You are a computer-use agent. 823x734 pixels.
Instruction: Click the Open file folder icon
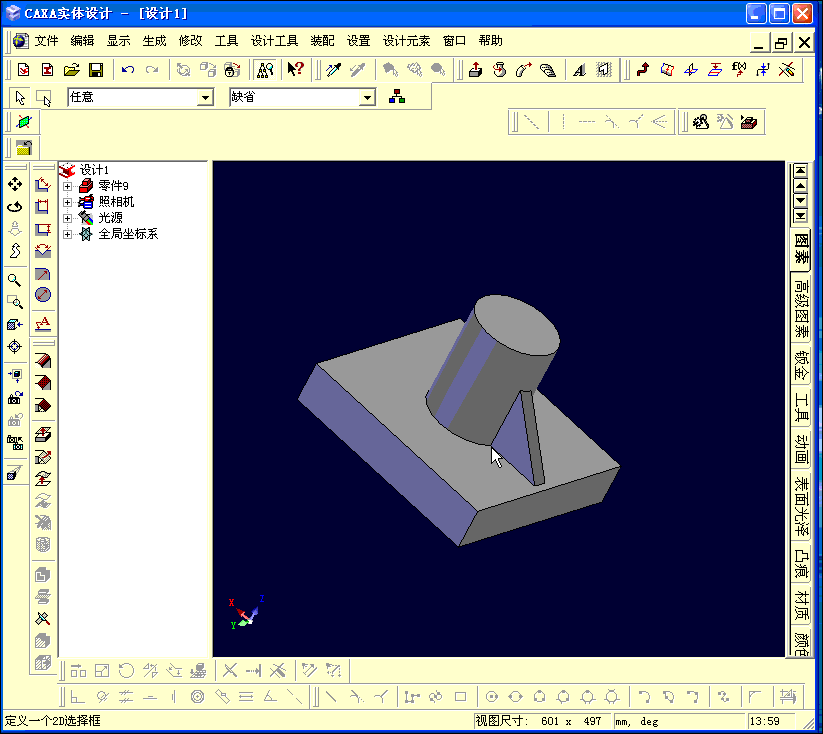pyautogui.click(x=72, y=70)
